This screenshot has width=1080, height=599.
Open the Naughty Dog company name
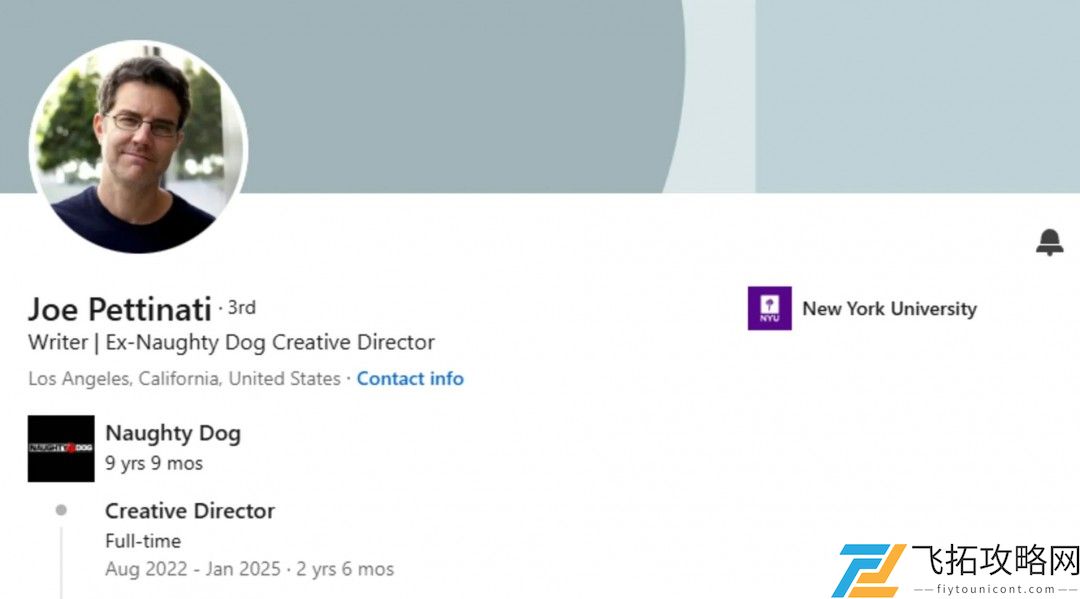pos(173,433)
